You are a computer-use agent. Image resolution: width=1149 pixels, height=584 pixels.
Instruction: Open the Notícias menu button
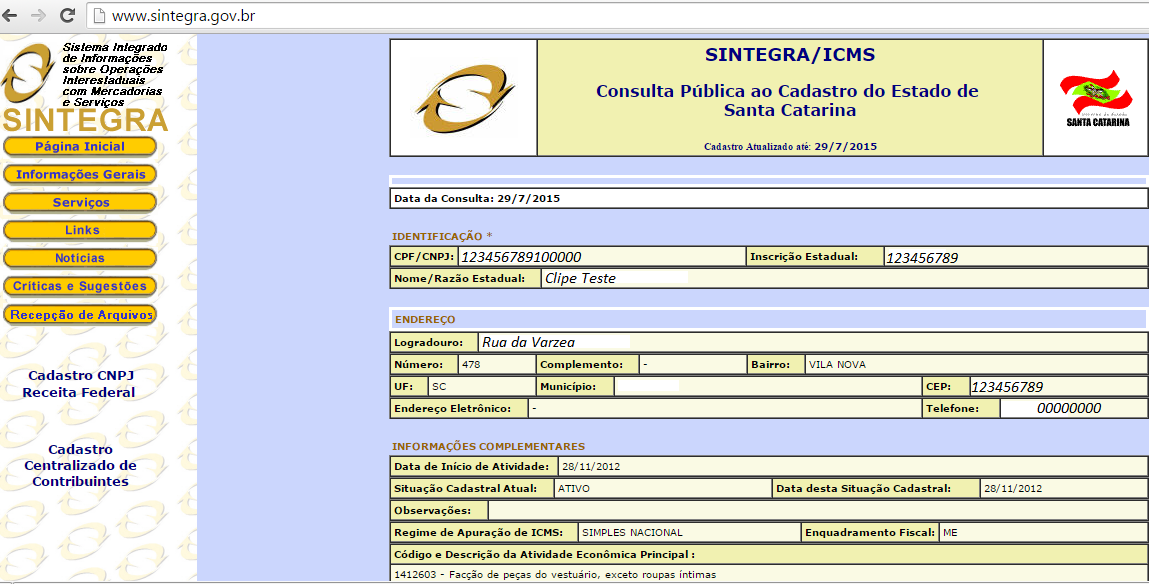(x=80, y=258)
